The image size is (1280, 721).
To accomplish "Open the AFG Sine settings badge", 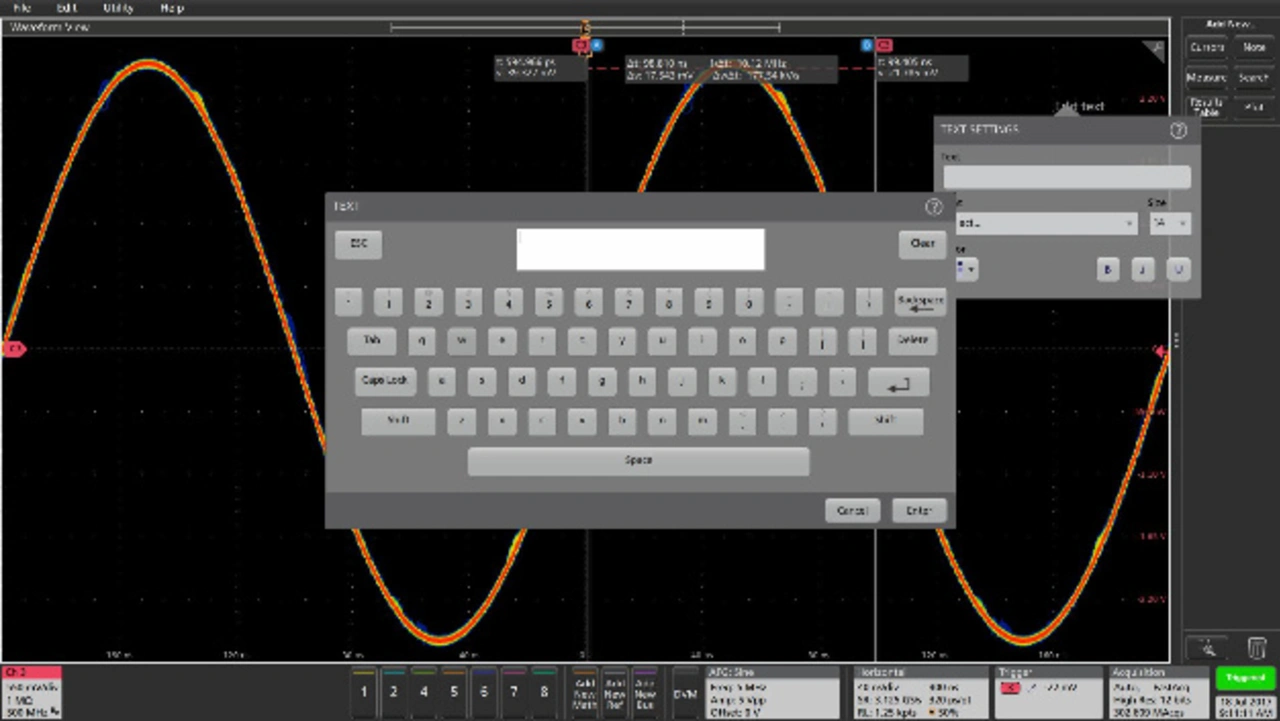I will point(773,692).
